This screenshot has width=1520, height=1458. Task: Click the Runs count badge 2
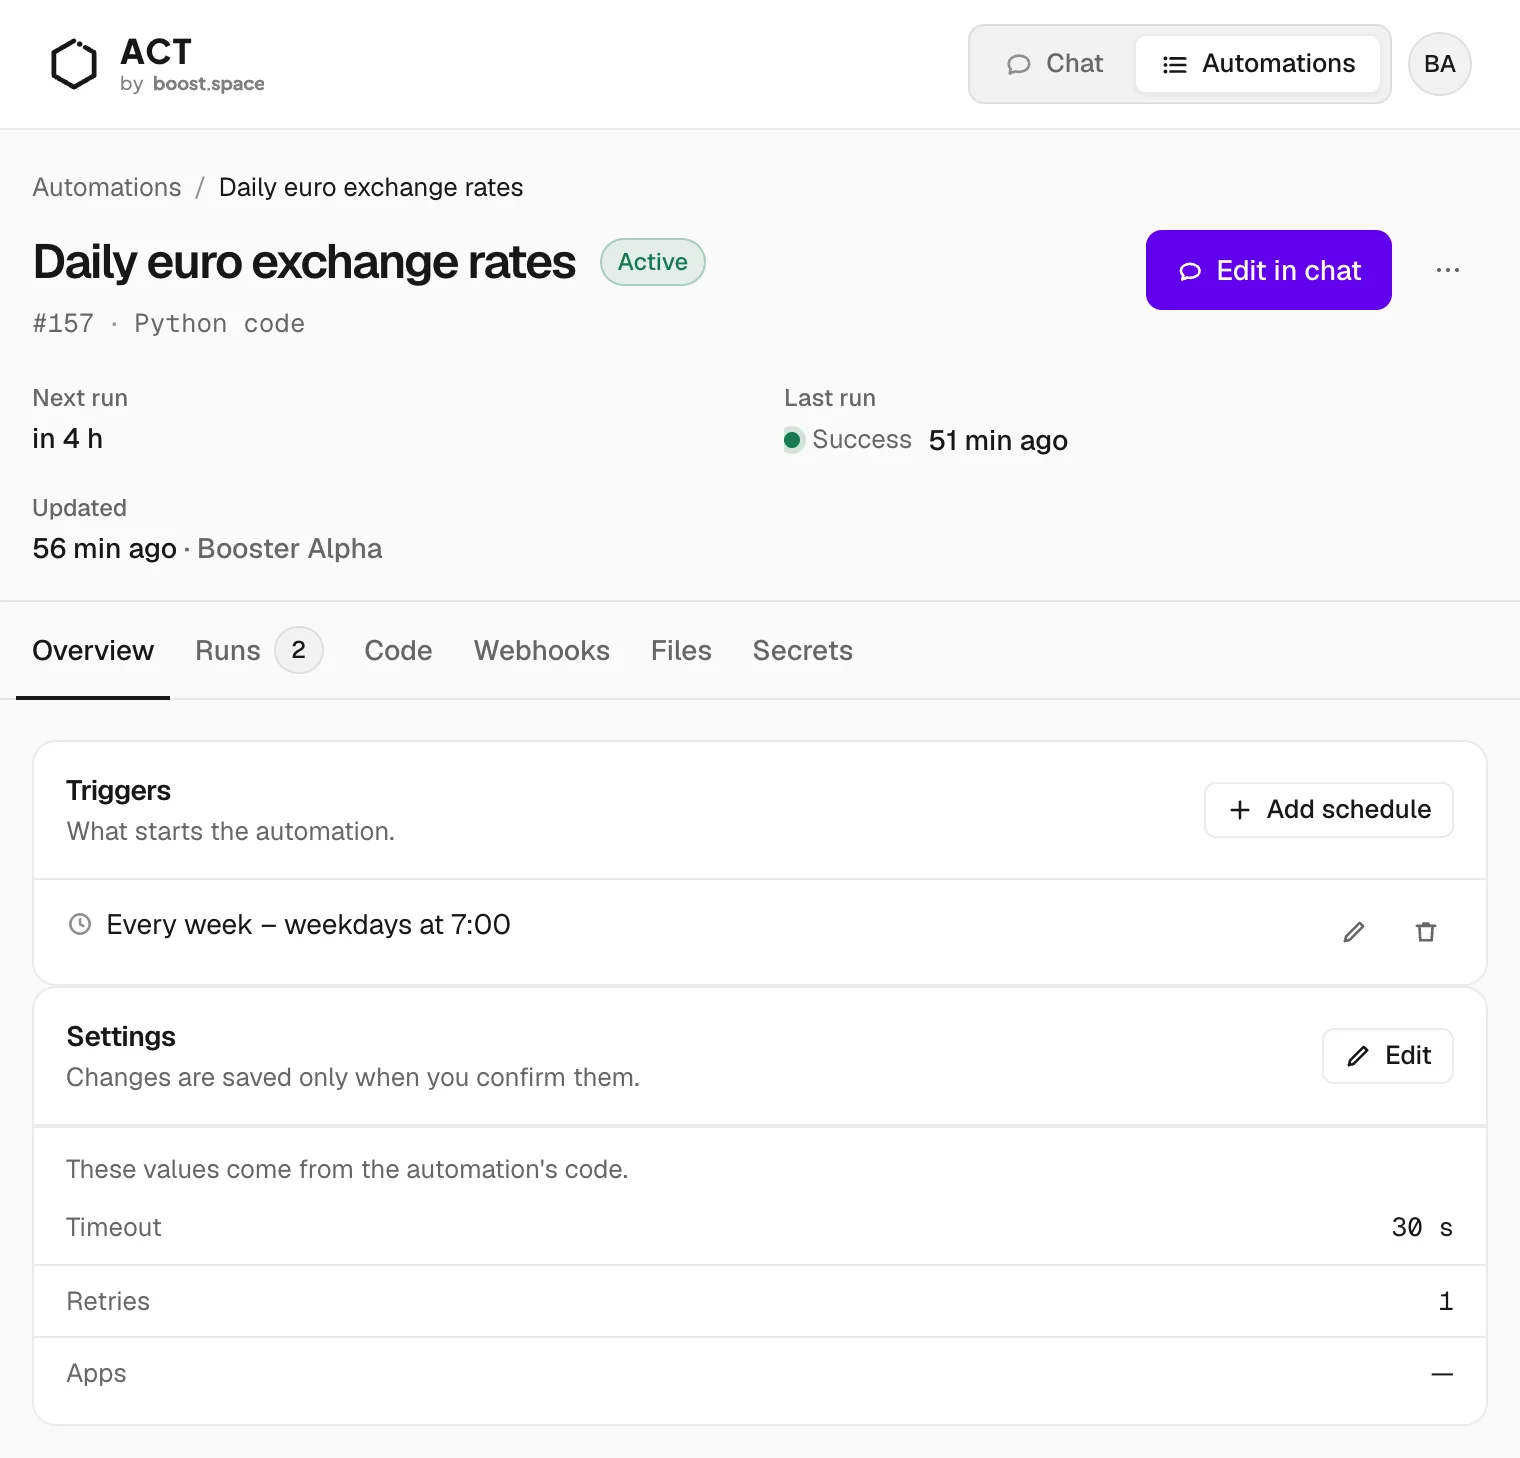[298, 650]
